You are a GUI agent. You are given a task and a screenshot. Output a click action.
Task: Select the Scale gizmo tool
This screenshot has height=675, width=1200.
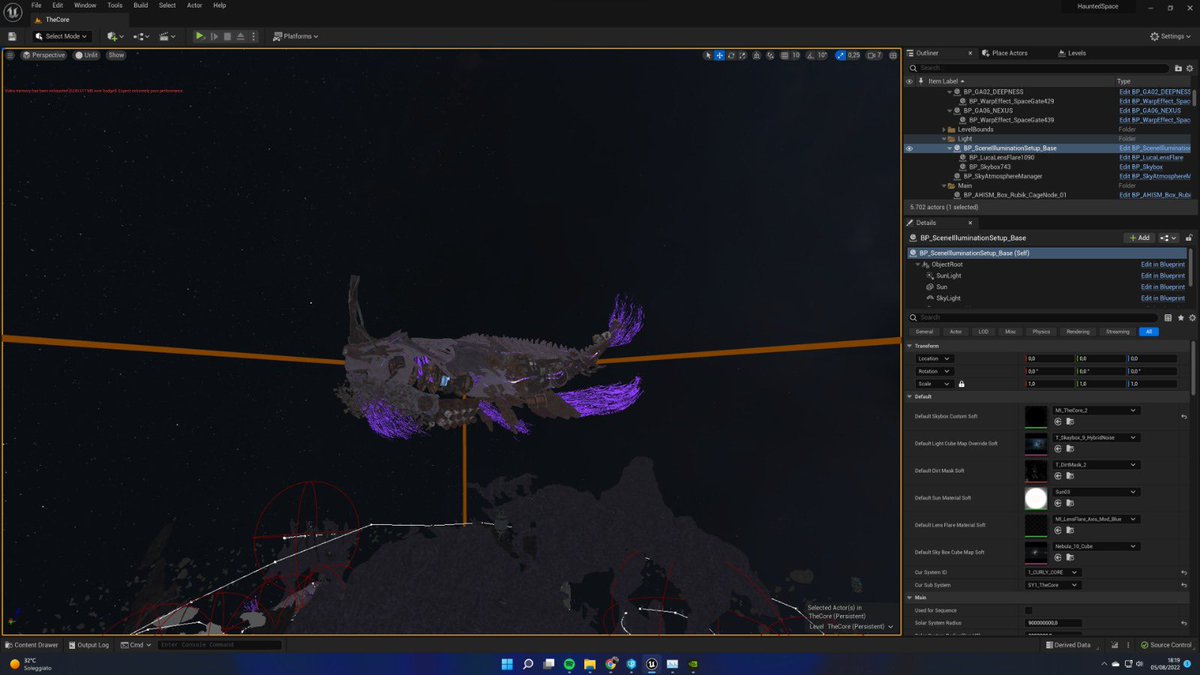click(742, 55)
